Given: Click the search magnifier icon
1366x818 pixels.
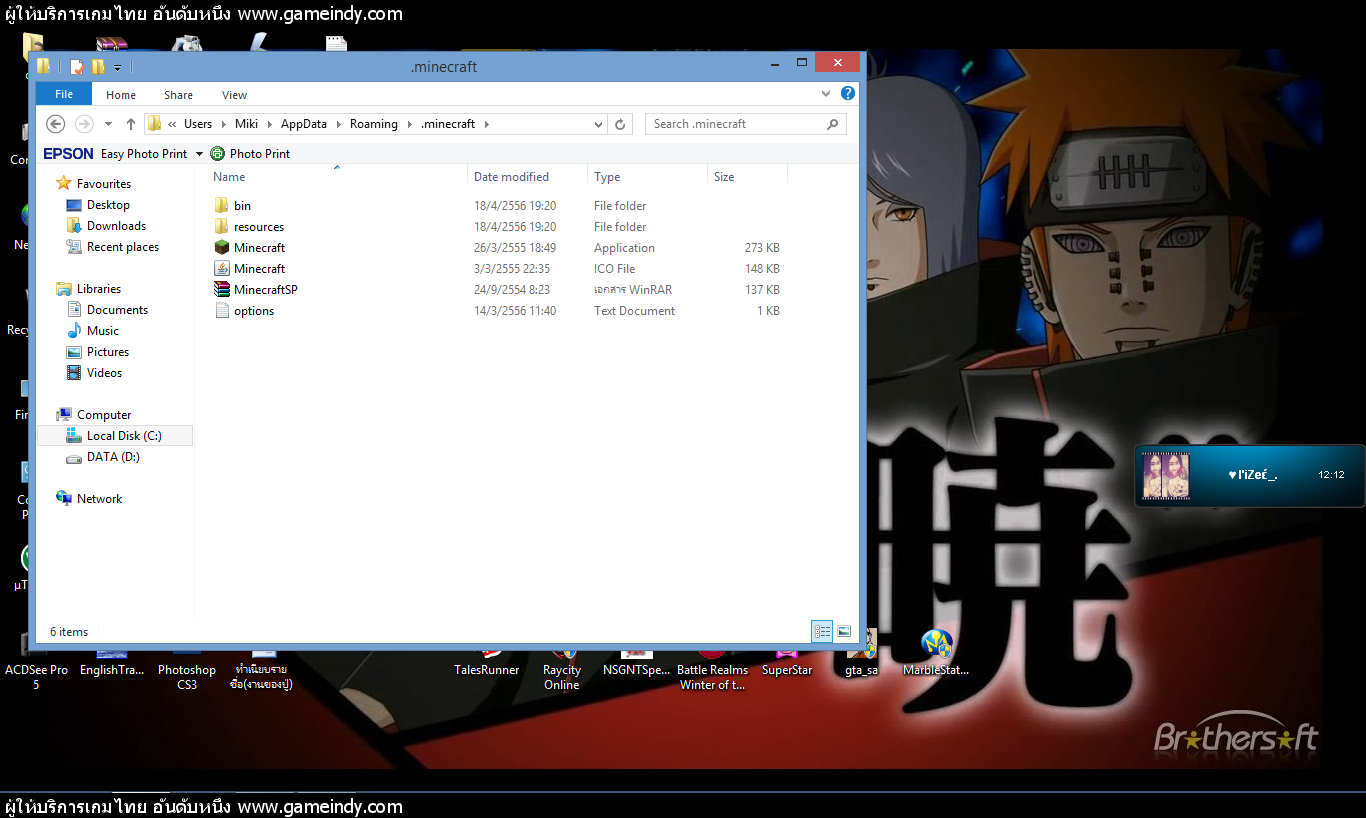Looking at the screenshot, I should [x=832, y=124].
